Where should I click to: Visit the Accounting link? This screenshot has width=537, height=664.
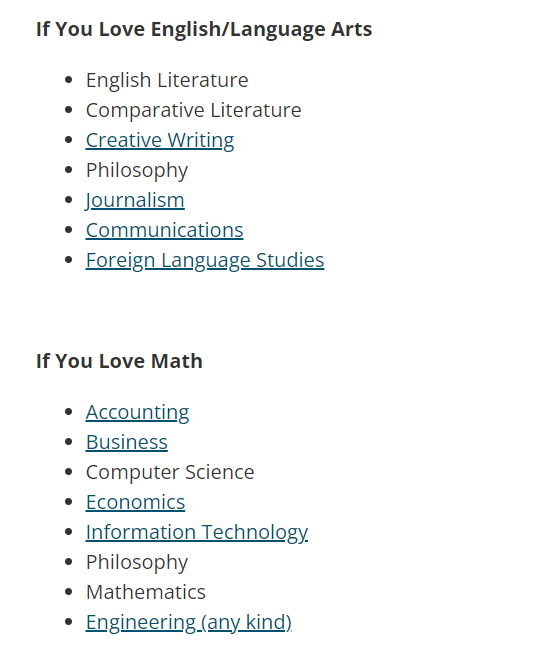(137, 412)
